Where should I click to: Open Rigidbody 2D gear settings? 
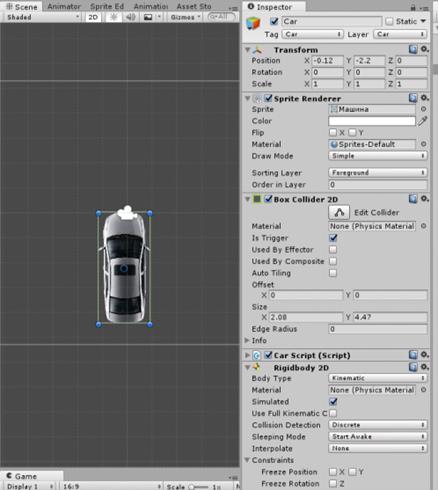(x=424, y=367)
